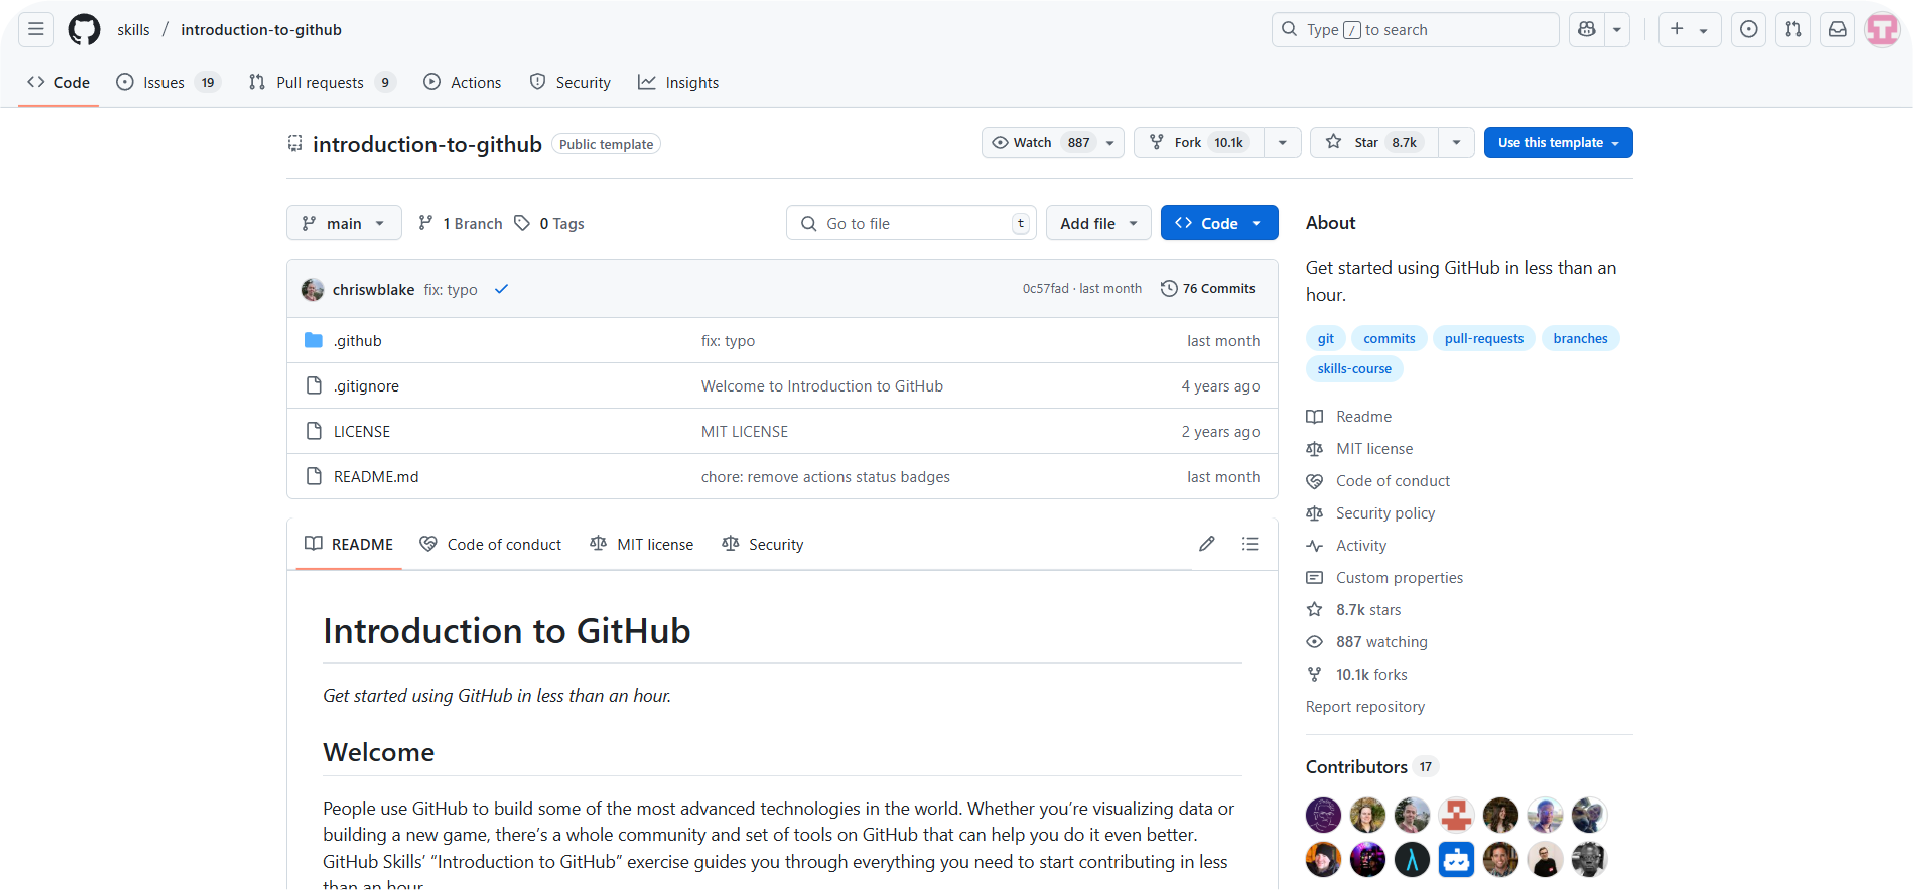The width and height of the screenshot is (1913, 890).
Task: Switch to Issues tab
Action: click(168, 82)
